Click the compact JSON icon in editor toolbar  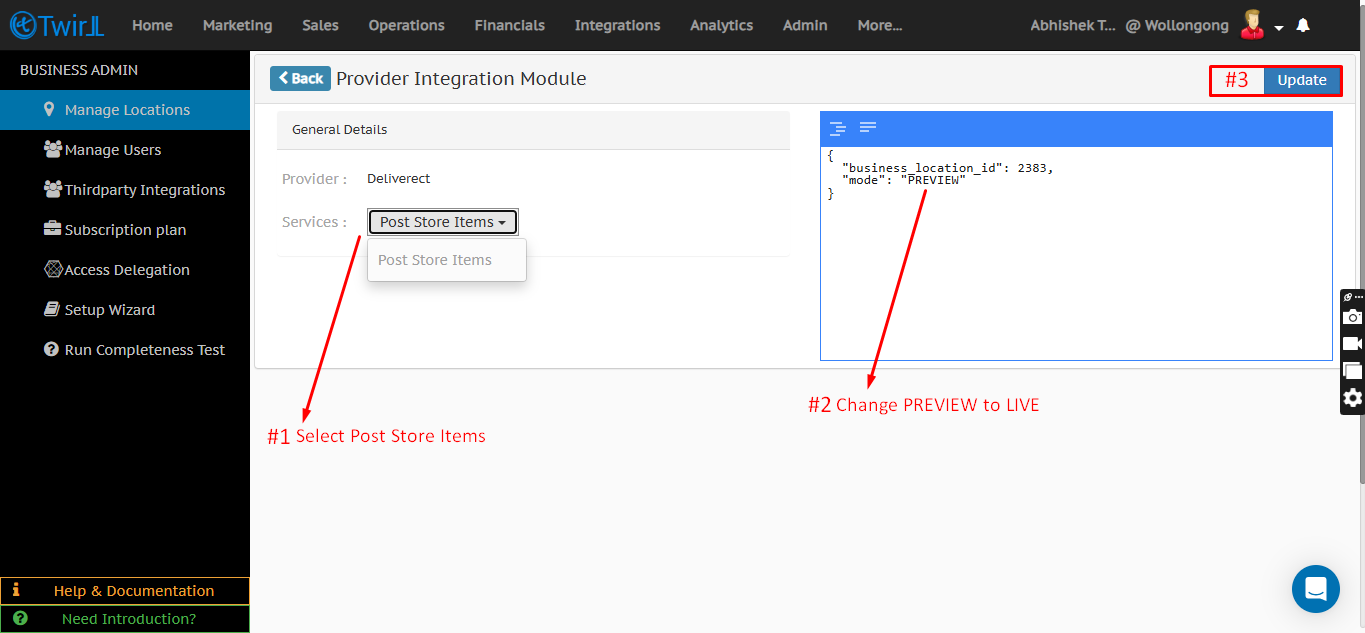(x=868, y=128)
